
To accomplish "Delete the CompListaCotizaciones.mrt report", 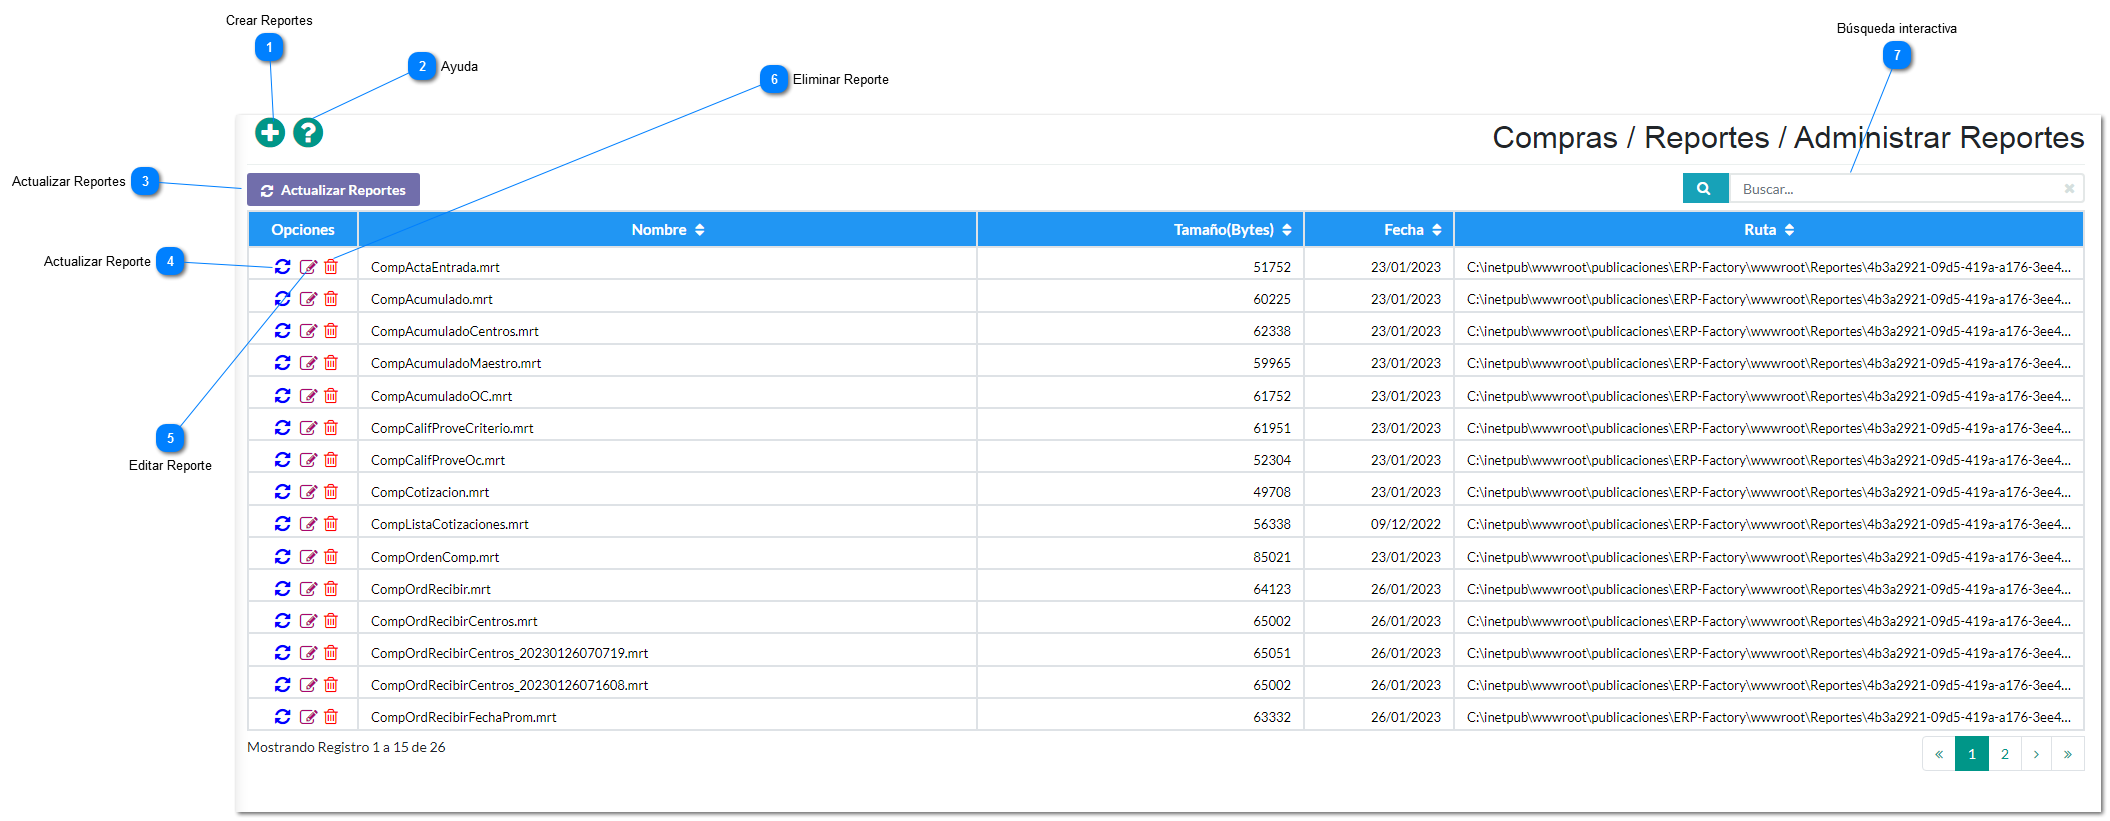I will (x=331, y=524).
